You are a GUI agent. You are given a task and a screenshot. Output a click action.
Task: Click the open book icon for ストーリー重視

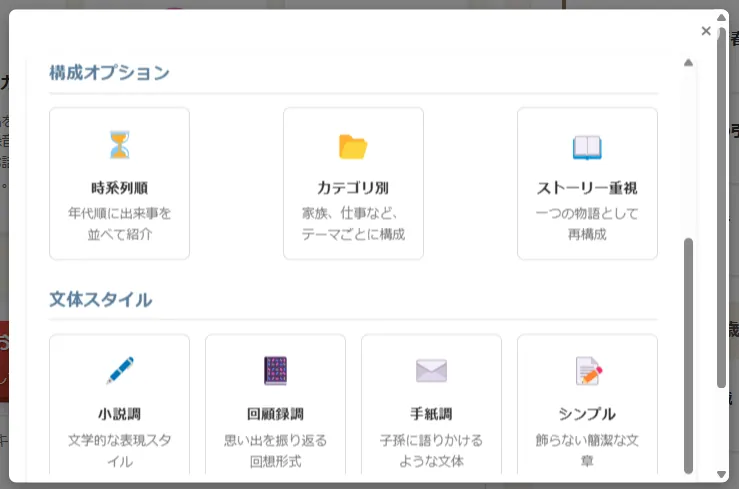click(587, 147)
